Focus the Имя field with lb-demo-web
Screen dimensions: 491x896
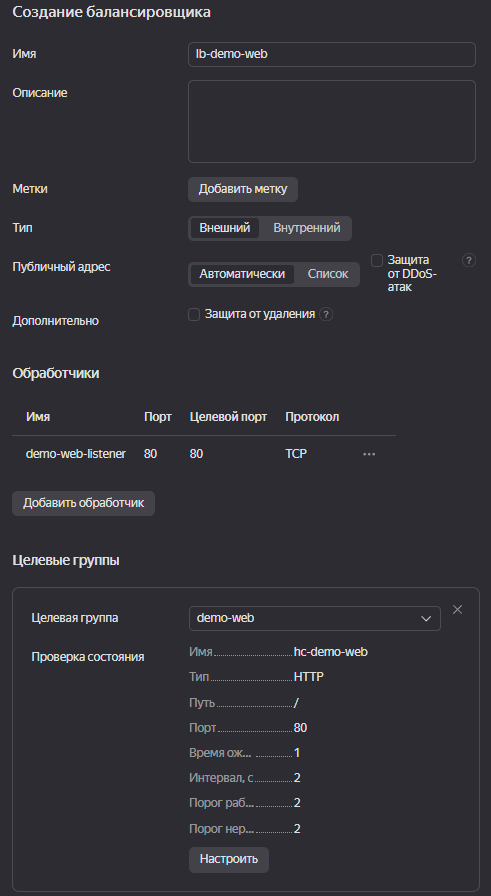click(332, 54)
